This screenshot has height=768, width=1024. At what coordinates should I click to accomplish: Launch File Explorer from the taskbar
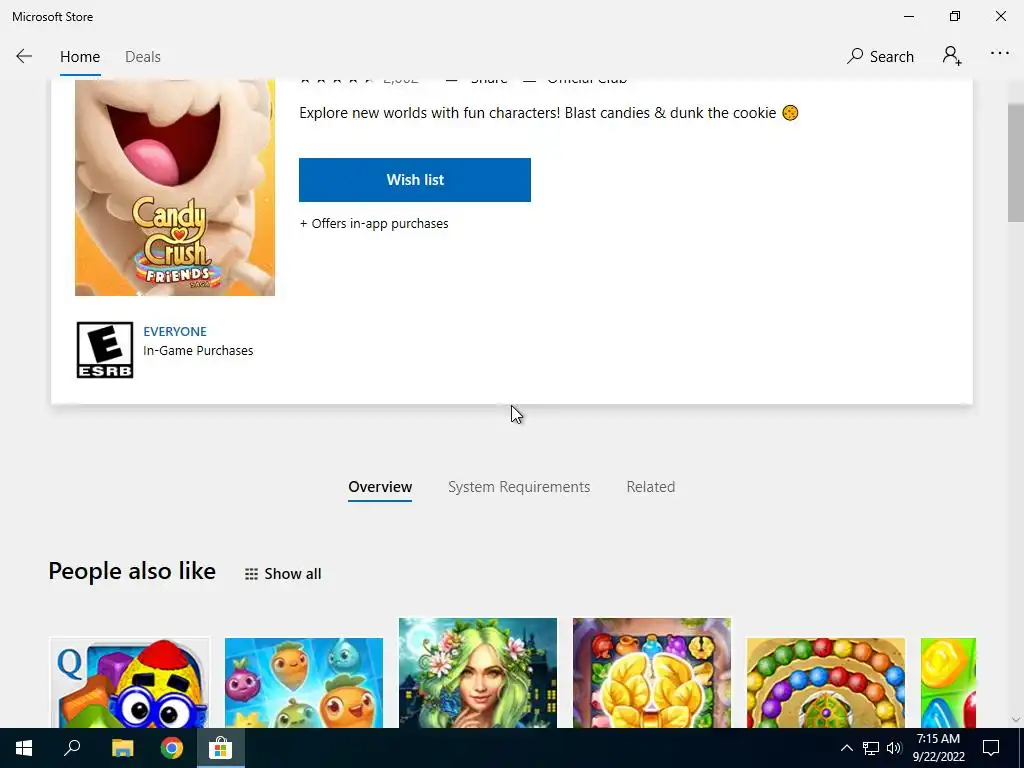click(x=122, y=748)
